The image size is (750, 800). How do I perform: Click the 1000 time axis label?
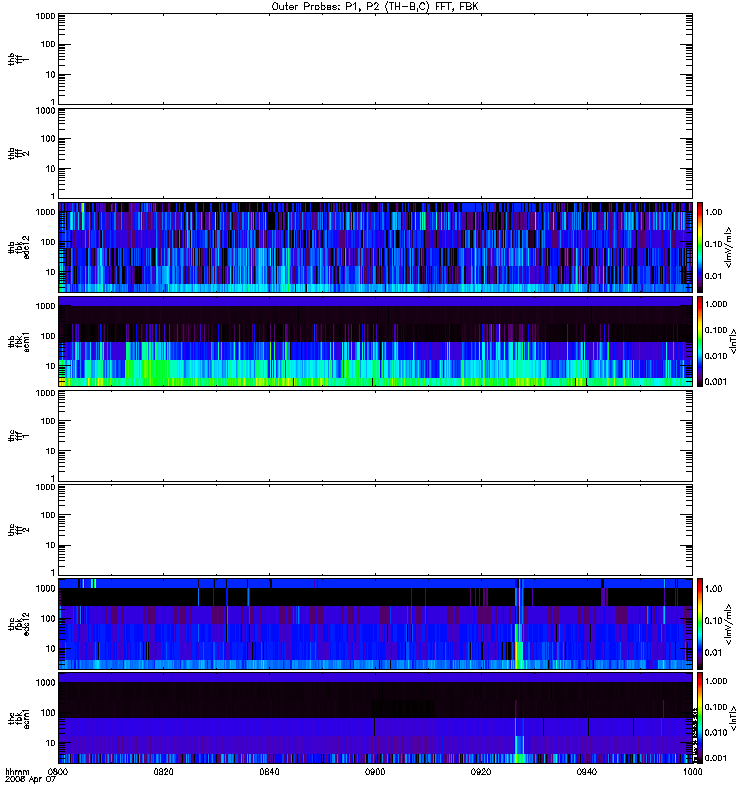[692, 771]
